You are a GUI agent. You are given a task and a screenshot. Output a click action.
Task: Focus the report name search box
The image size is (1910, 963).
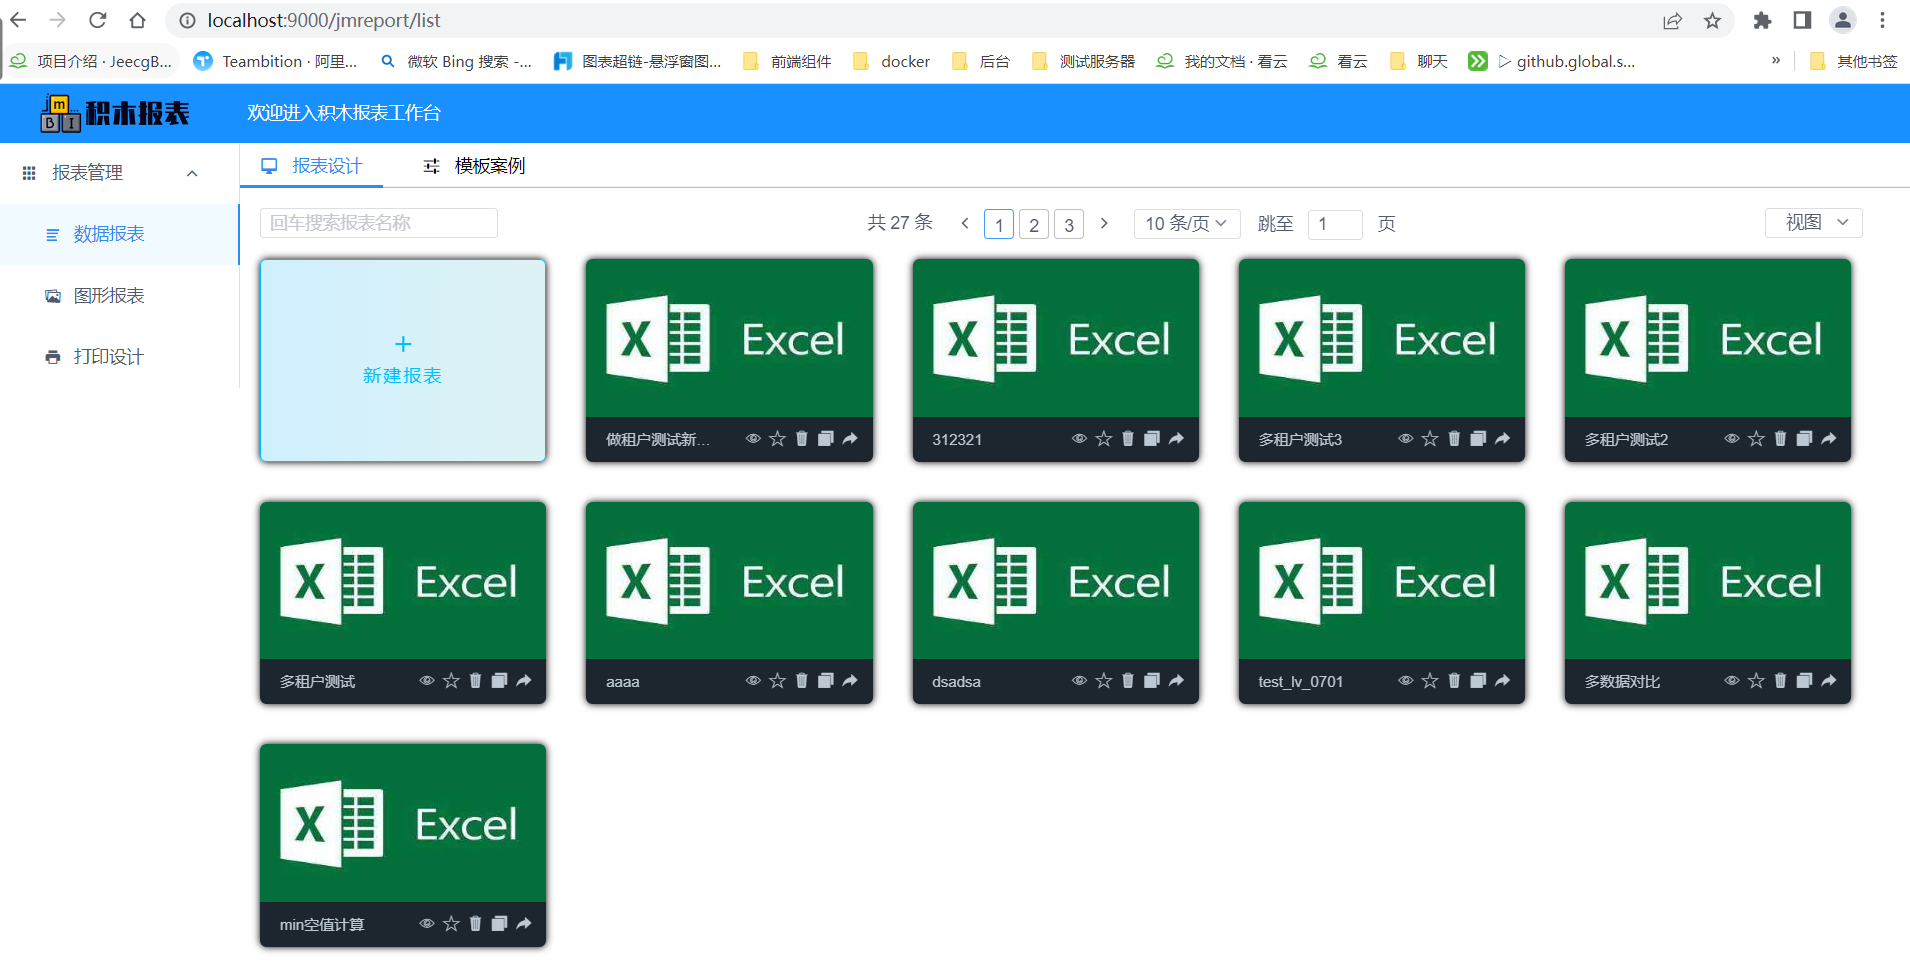point(379,223)
